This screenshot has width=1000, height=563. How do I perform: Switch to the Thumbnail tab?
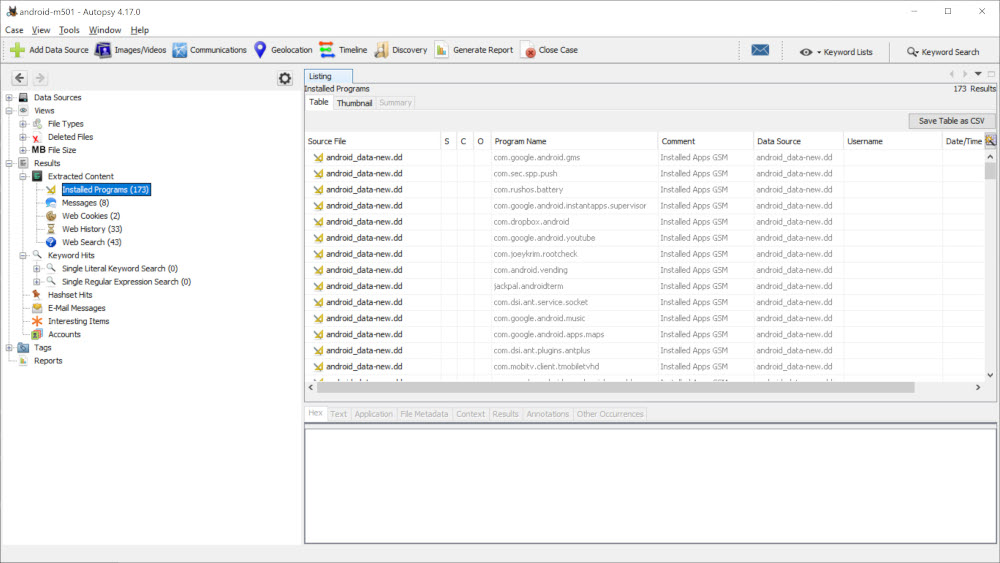(x=354, y=103)
